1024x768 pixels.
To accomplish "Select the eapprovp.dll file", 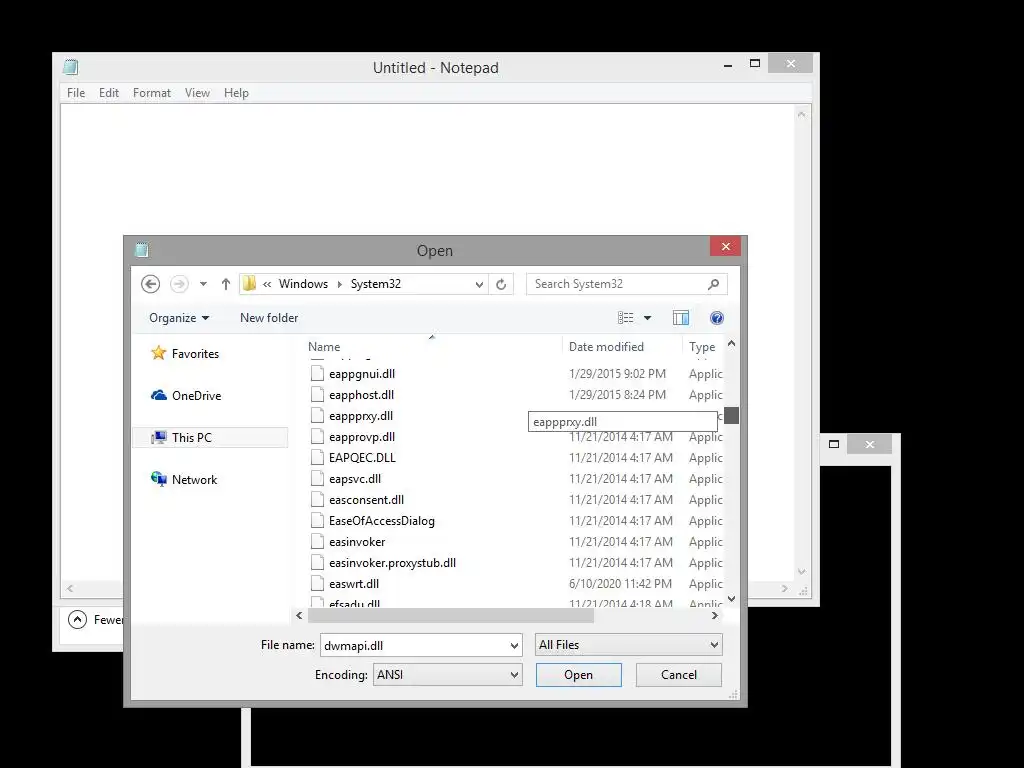I will click(x=362, y=437).
